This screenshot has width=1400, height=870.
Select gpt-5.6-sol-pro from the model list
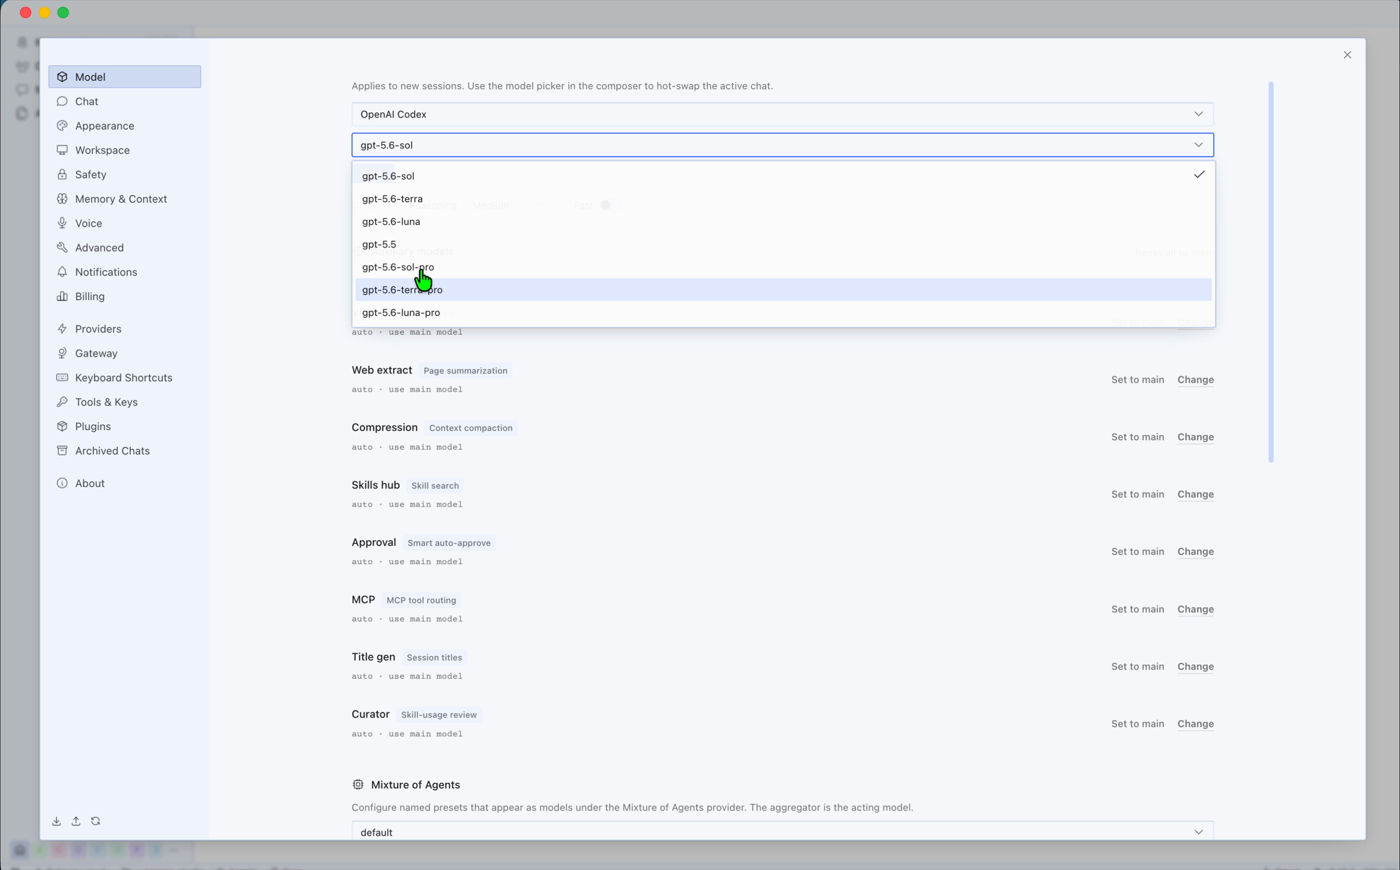click(783, 267)
